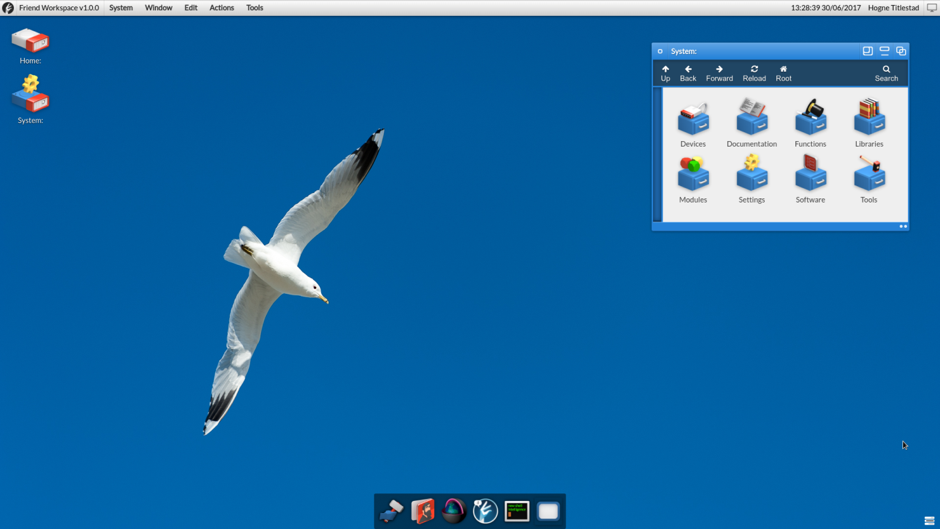Expand the Actions menu
This screenshot has width=940, height=529.
click(221, 8)
